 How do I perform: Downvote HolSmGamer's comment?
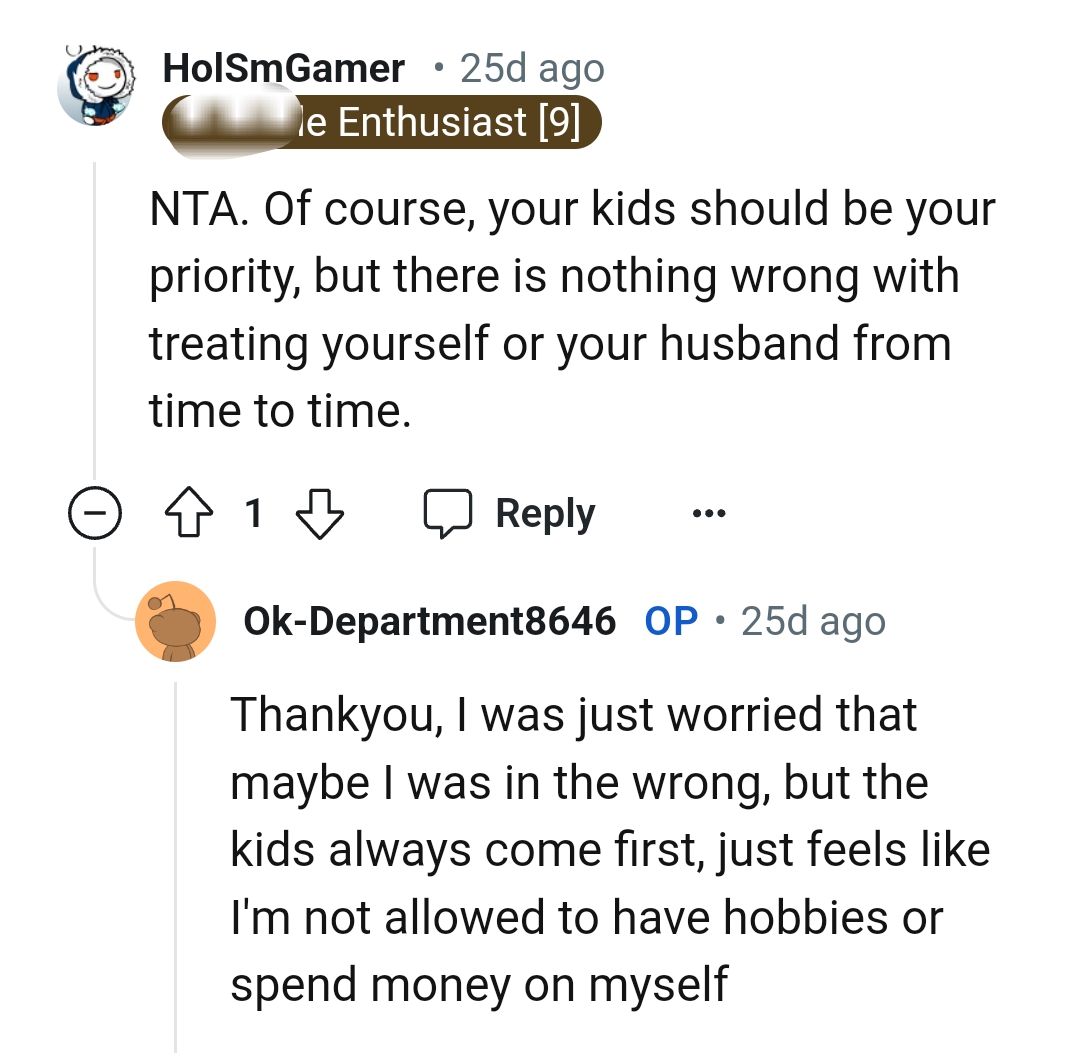pyautogui.click(x=319, y=515)
